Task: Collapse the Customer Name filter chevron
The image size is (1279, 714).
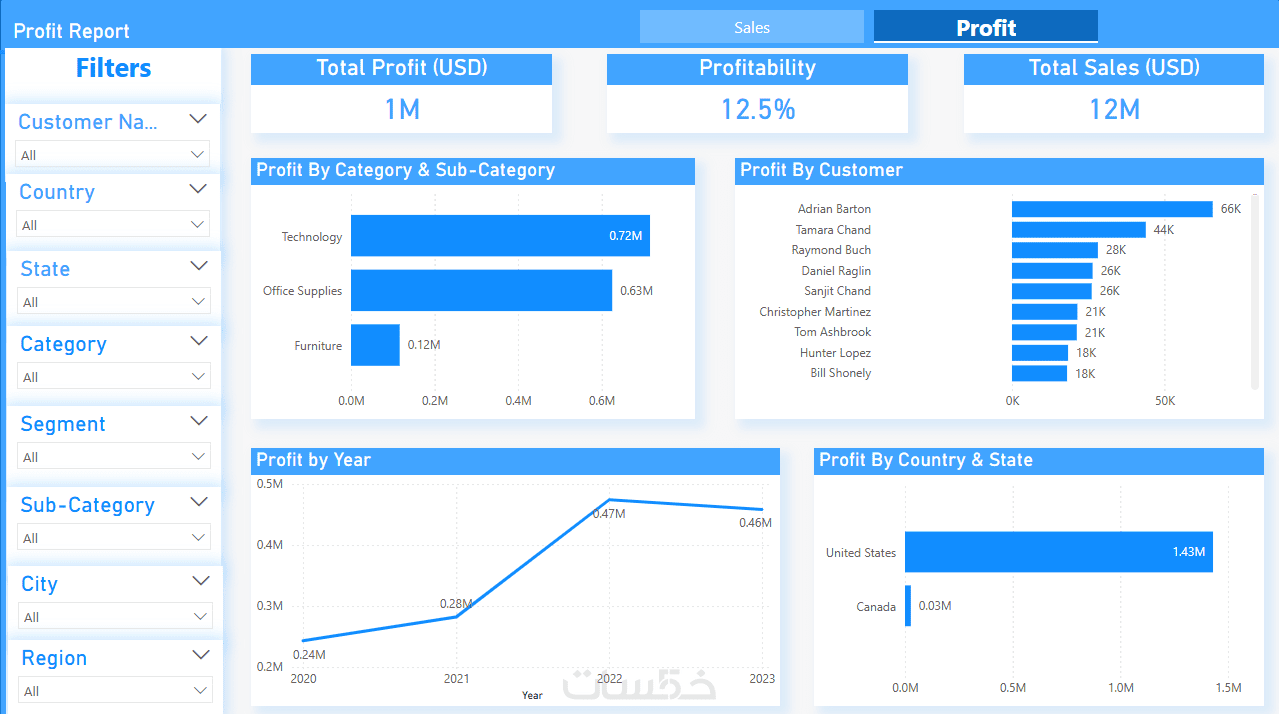Action: coord(198,119)
